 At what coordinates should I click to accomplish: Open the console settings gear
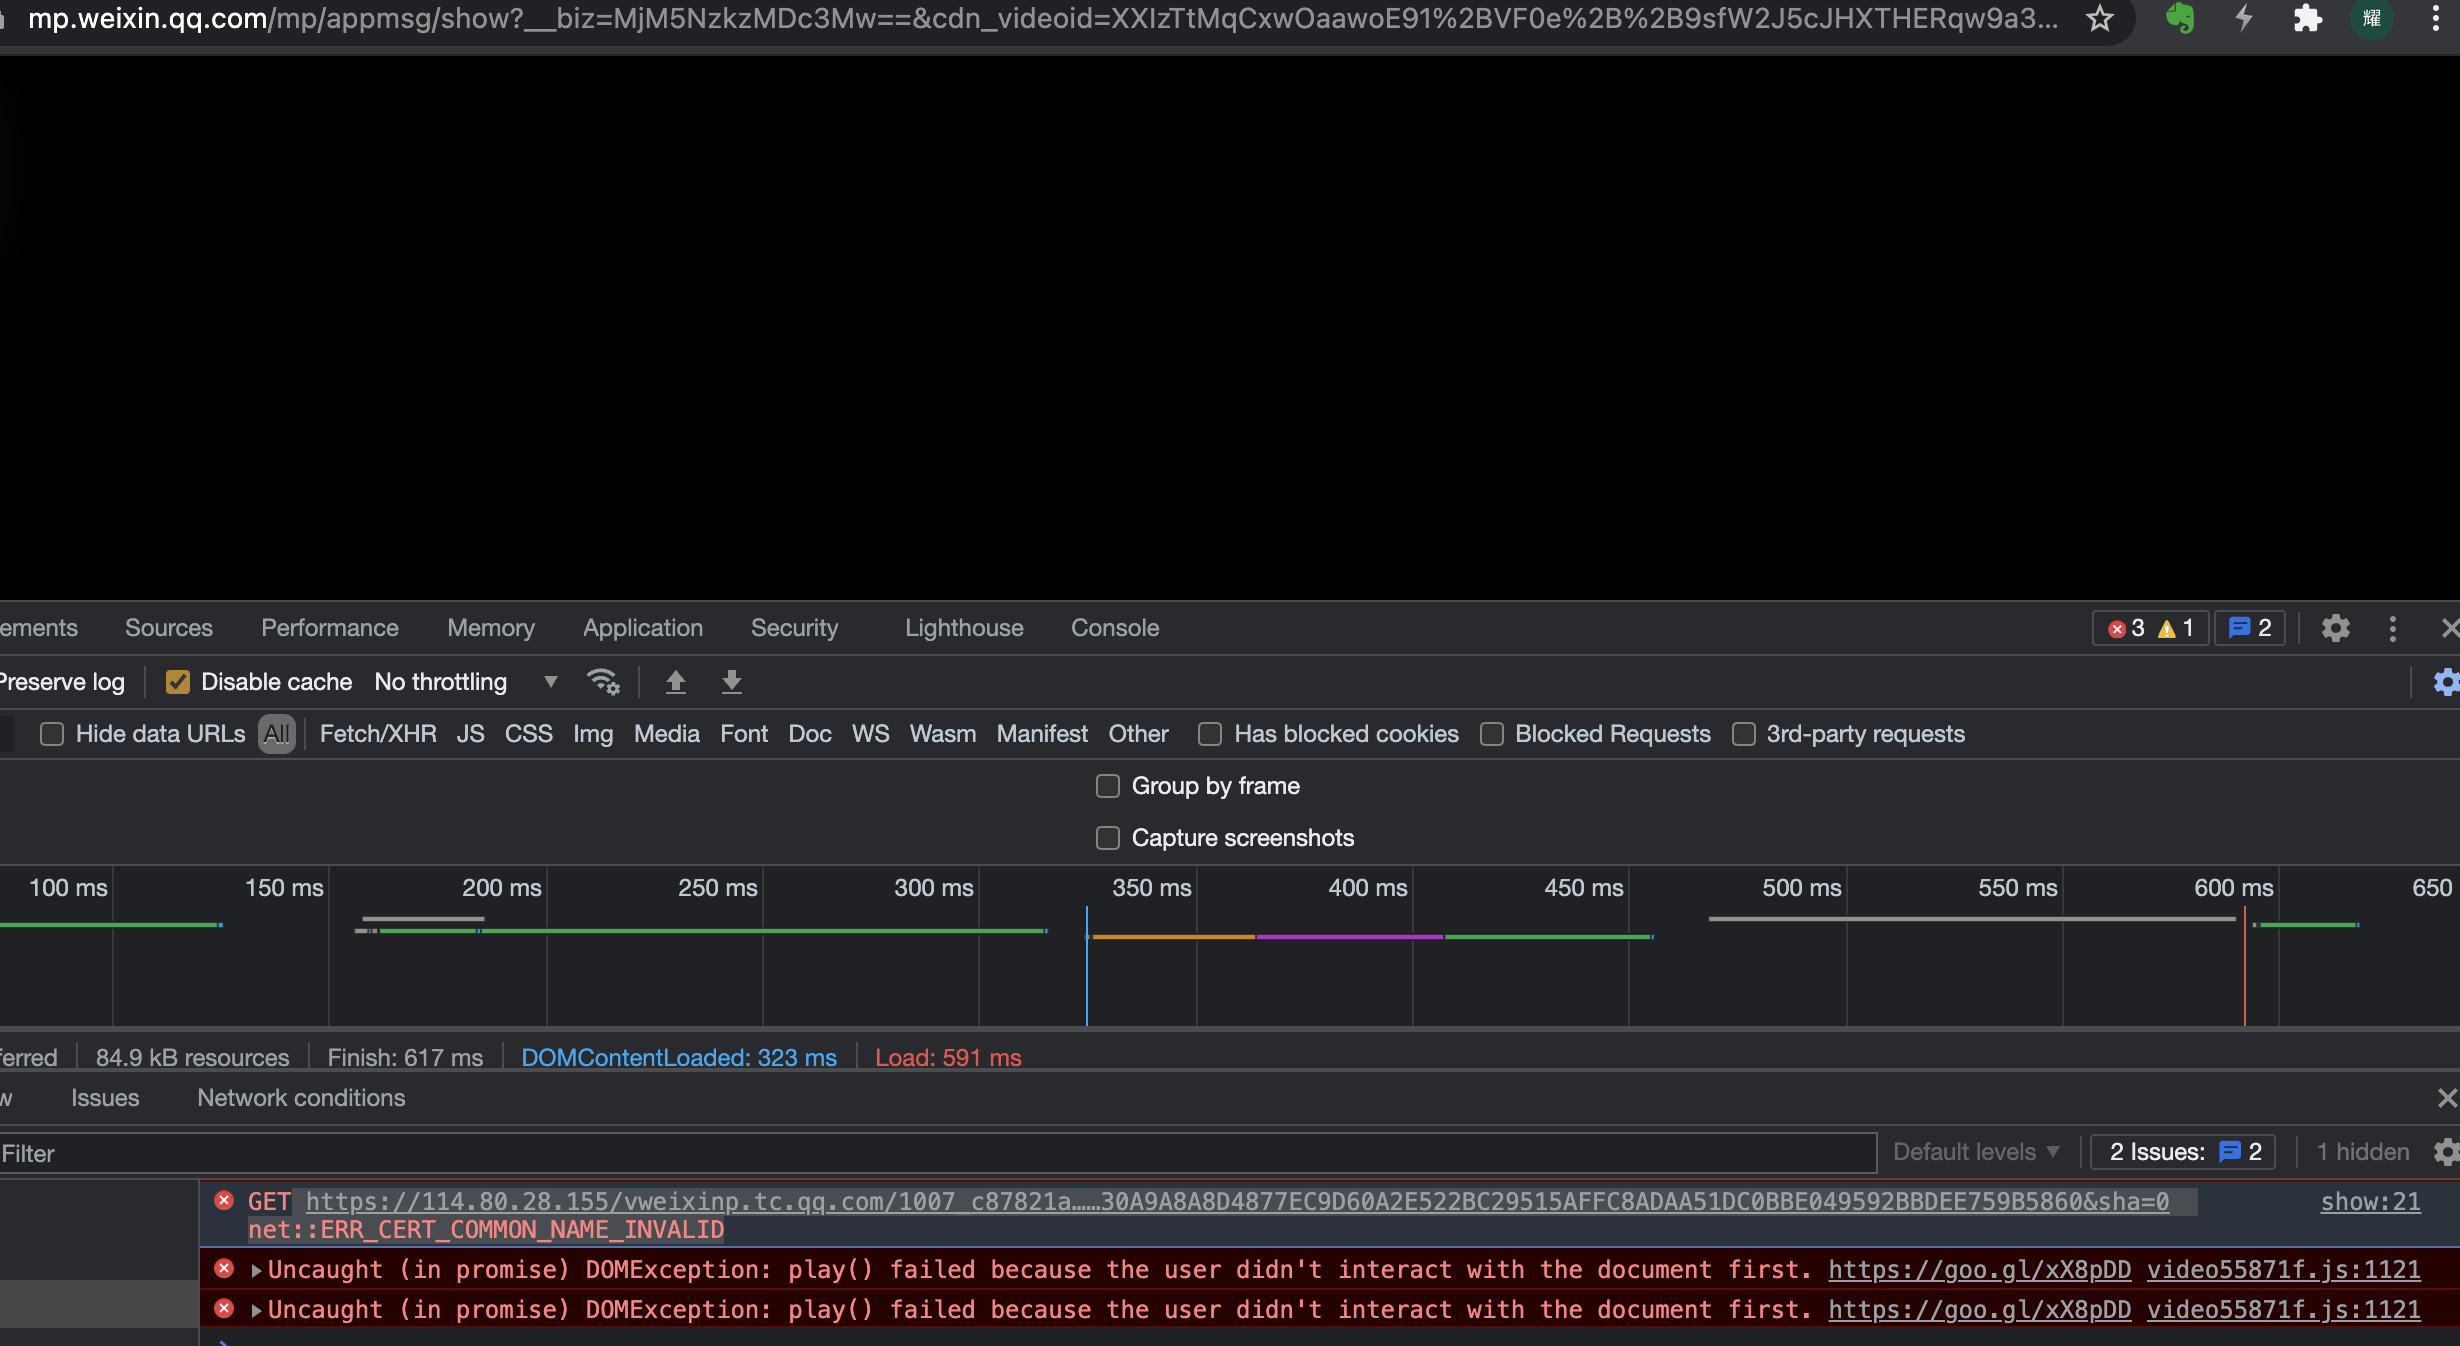(x=2446, y=1152)
